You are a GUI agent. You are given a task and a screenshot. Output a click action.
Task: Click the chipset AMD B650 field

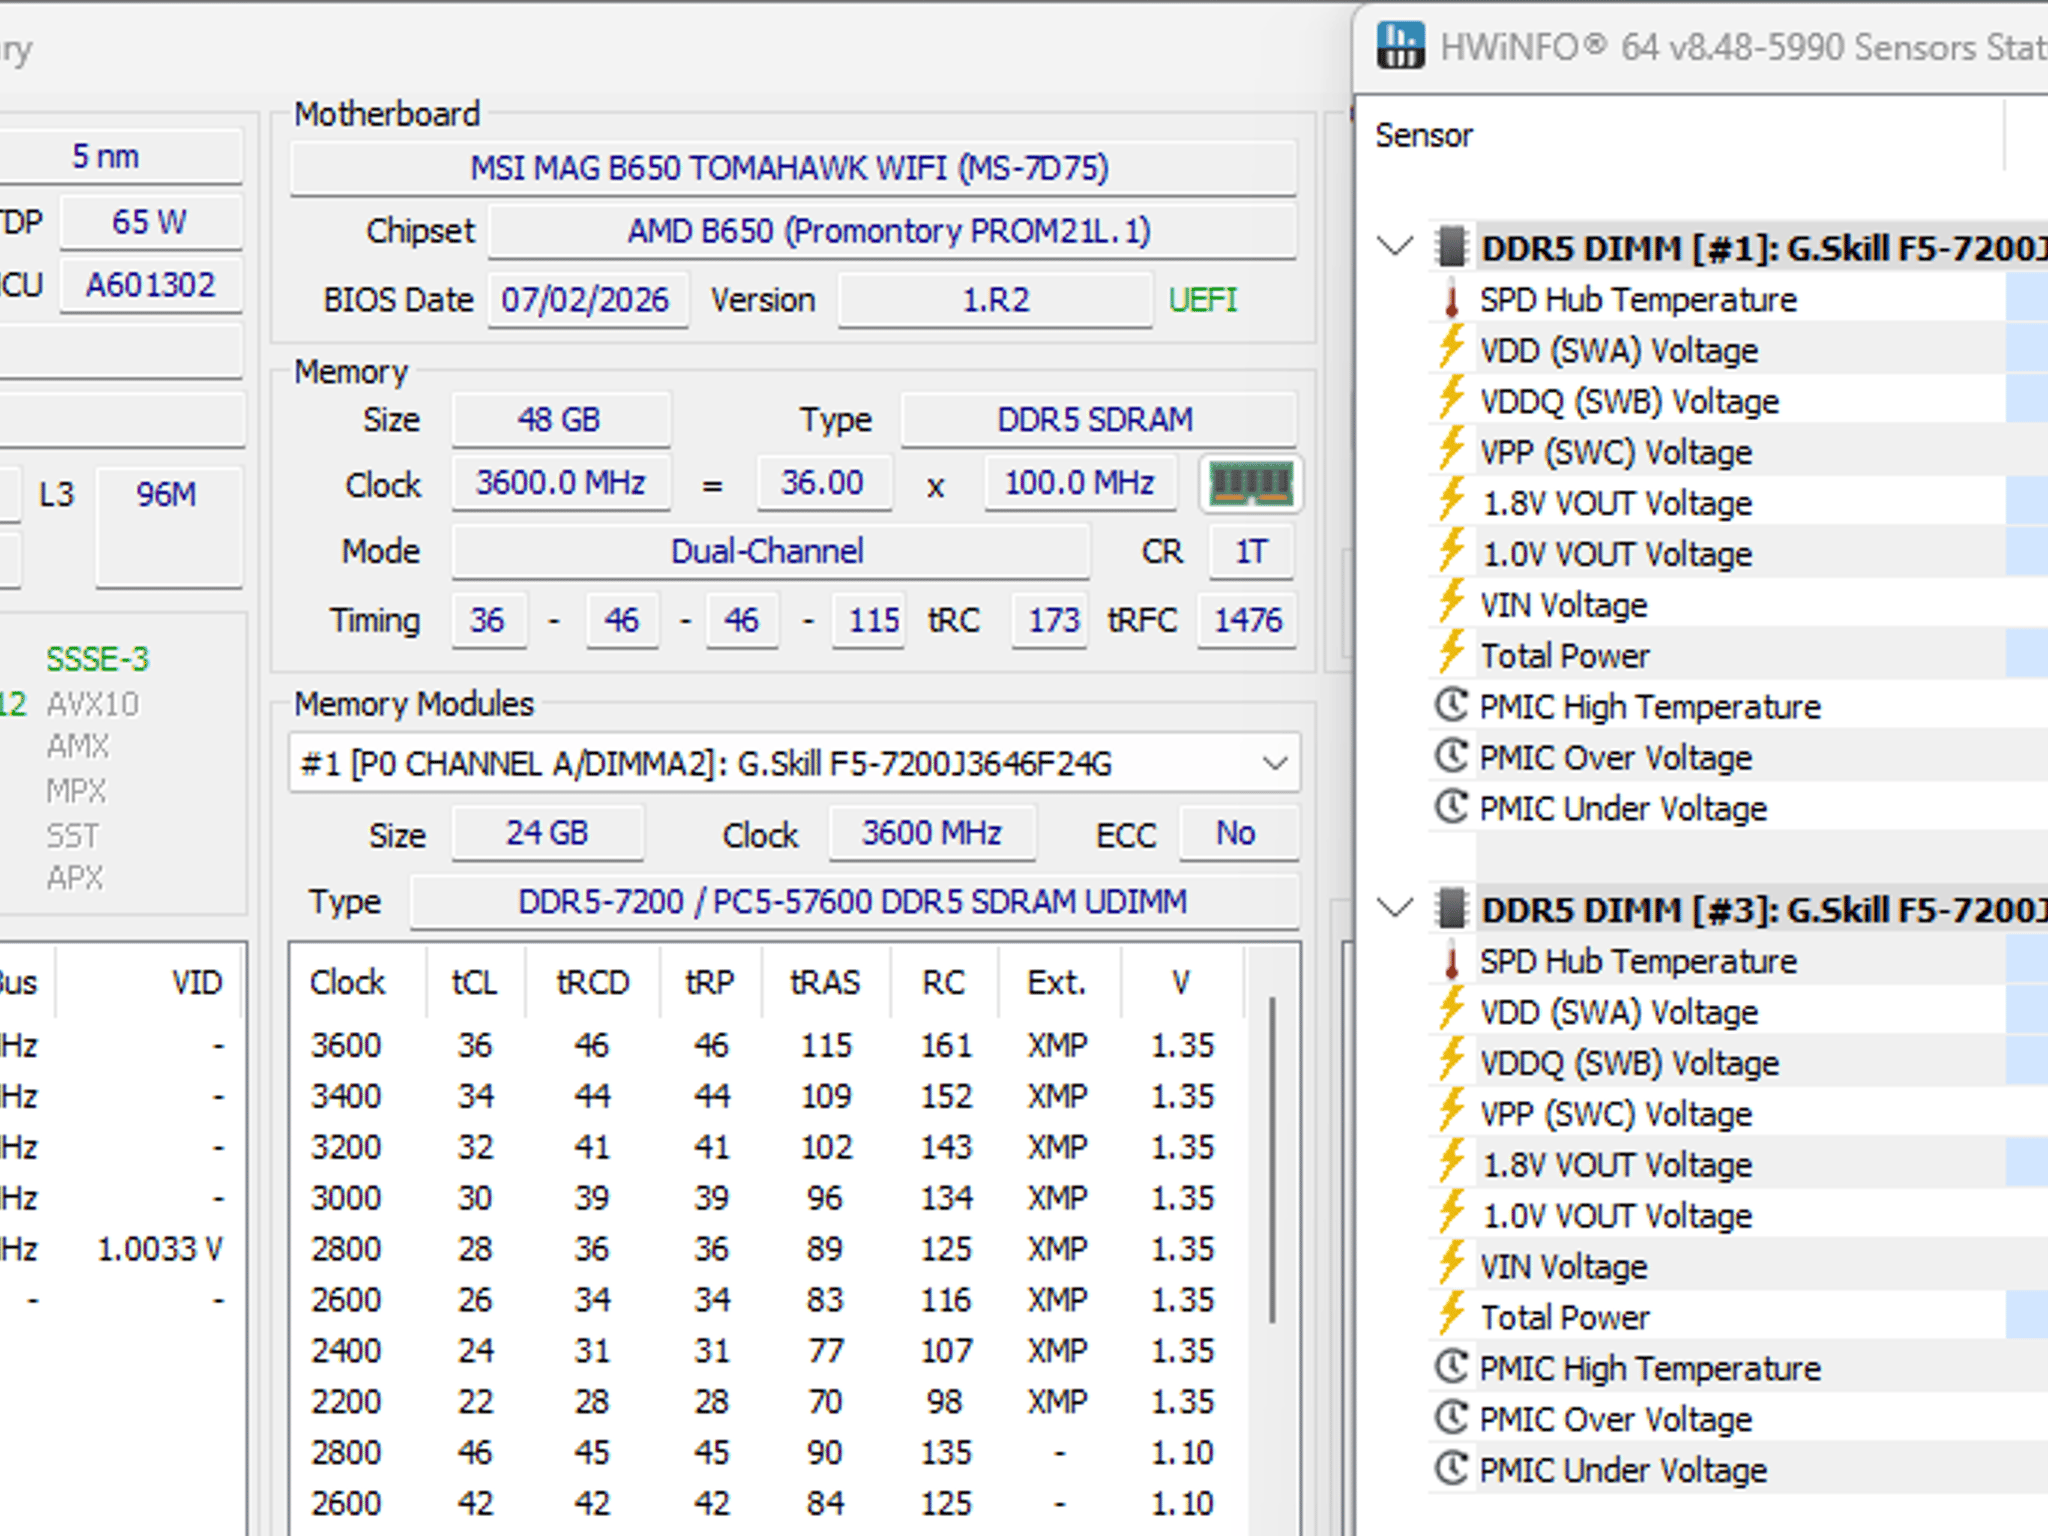point(892,232)
